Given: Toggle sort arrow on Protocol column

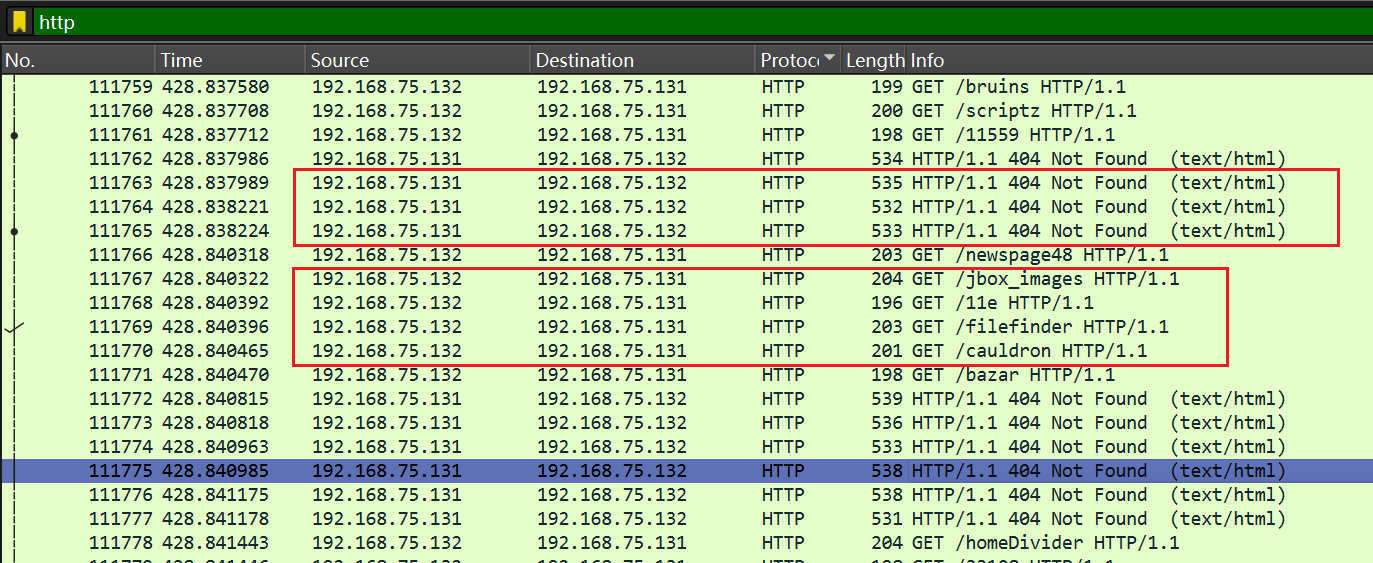Looking at the screenshot, I should (827, 60).
